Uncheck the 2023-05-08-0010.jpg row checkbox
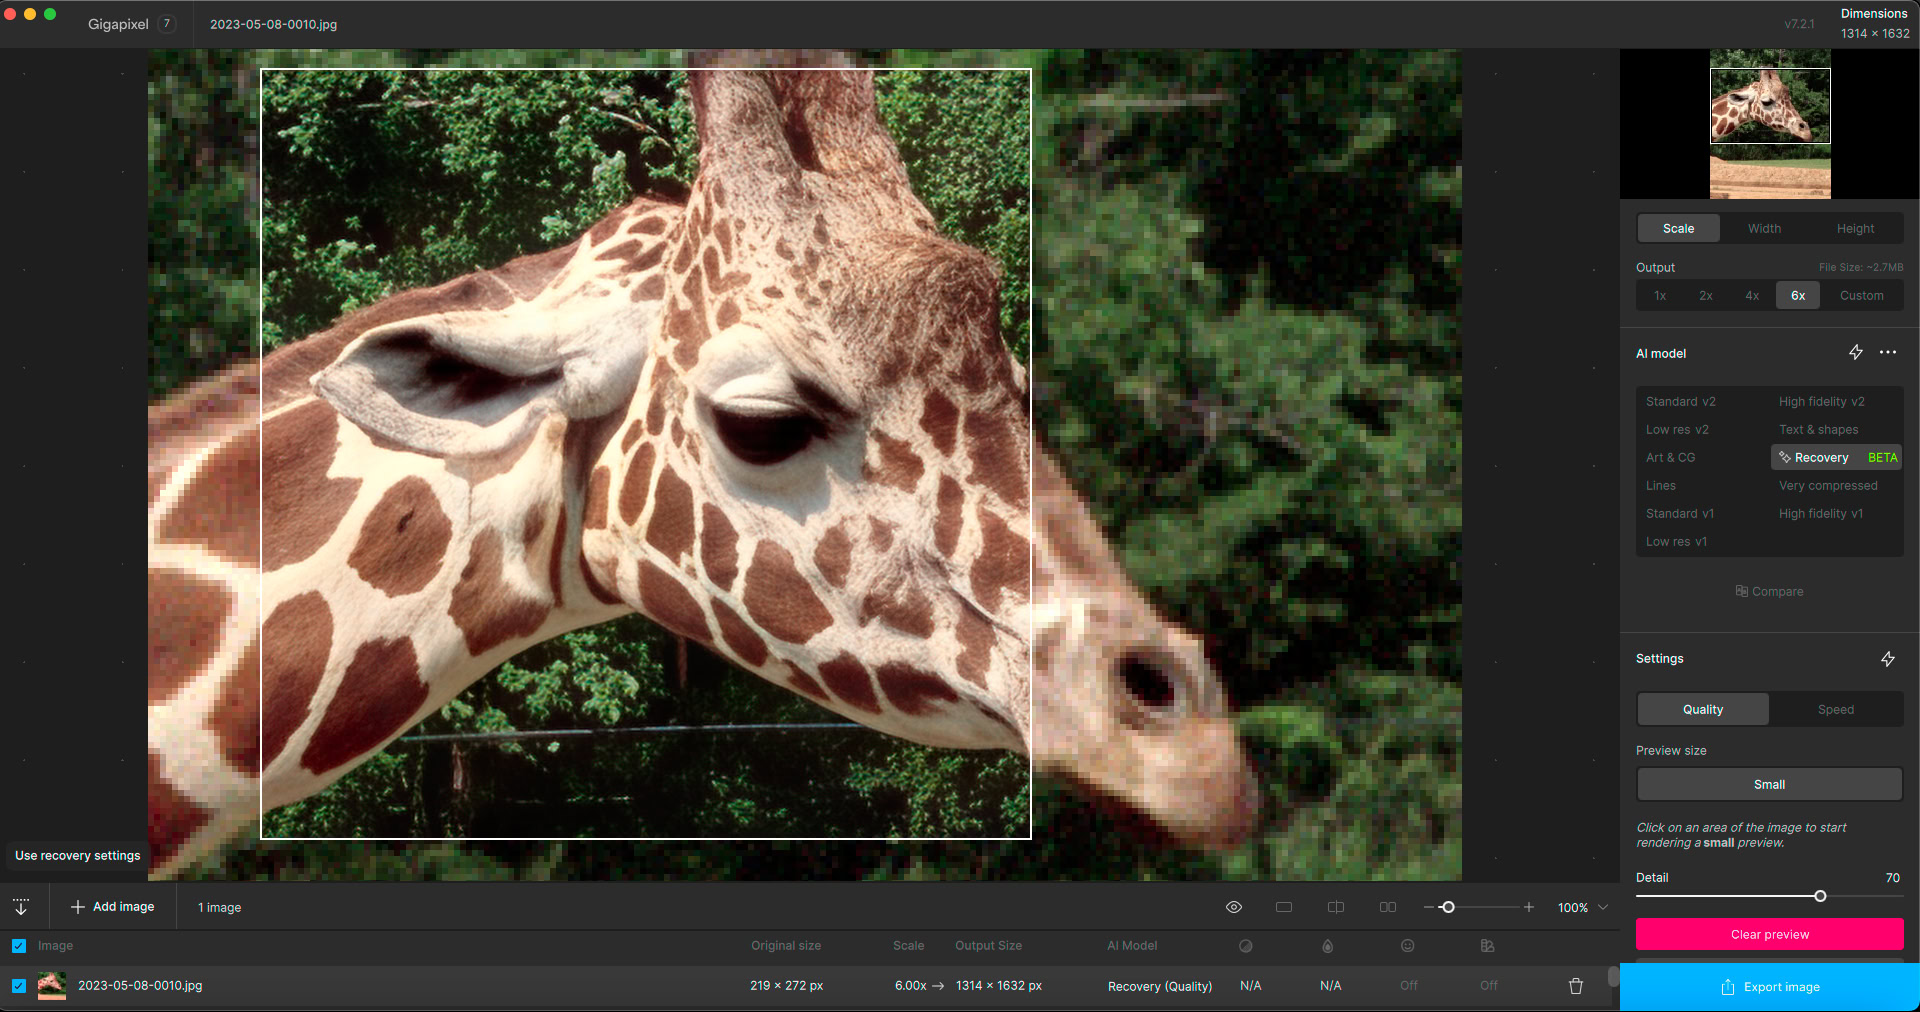Viewport: 1920px width, 1012px height. coord(19,986)
